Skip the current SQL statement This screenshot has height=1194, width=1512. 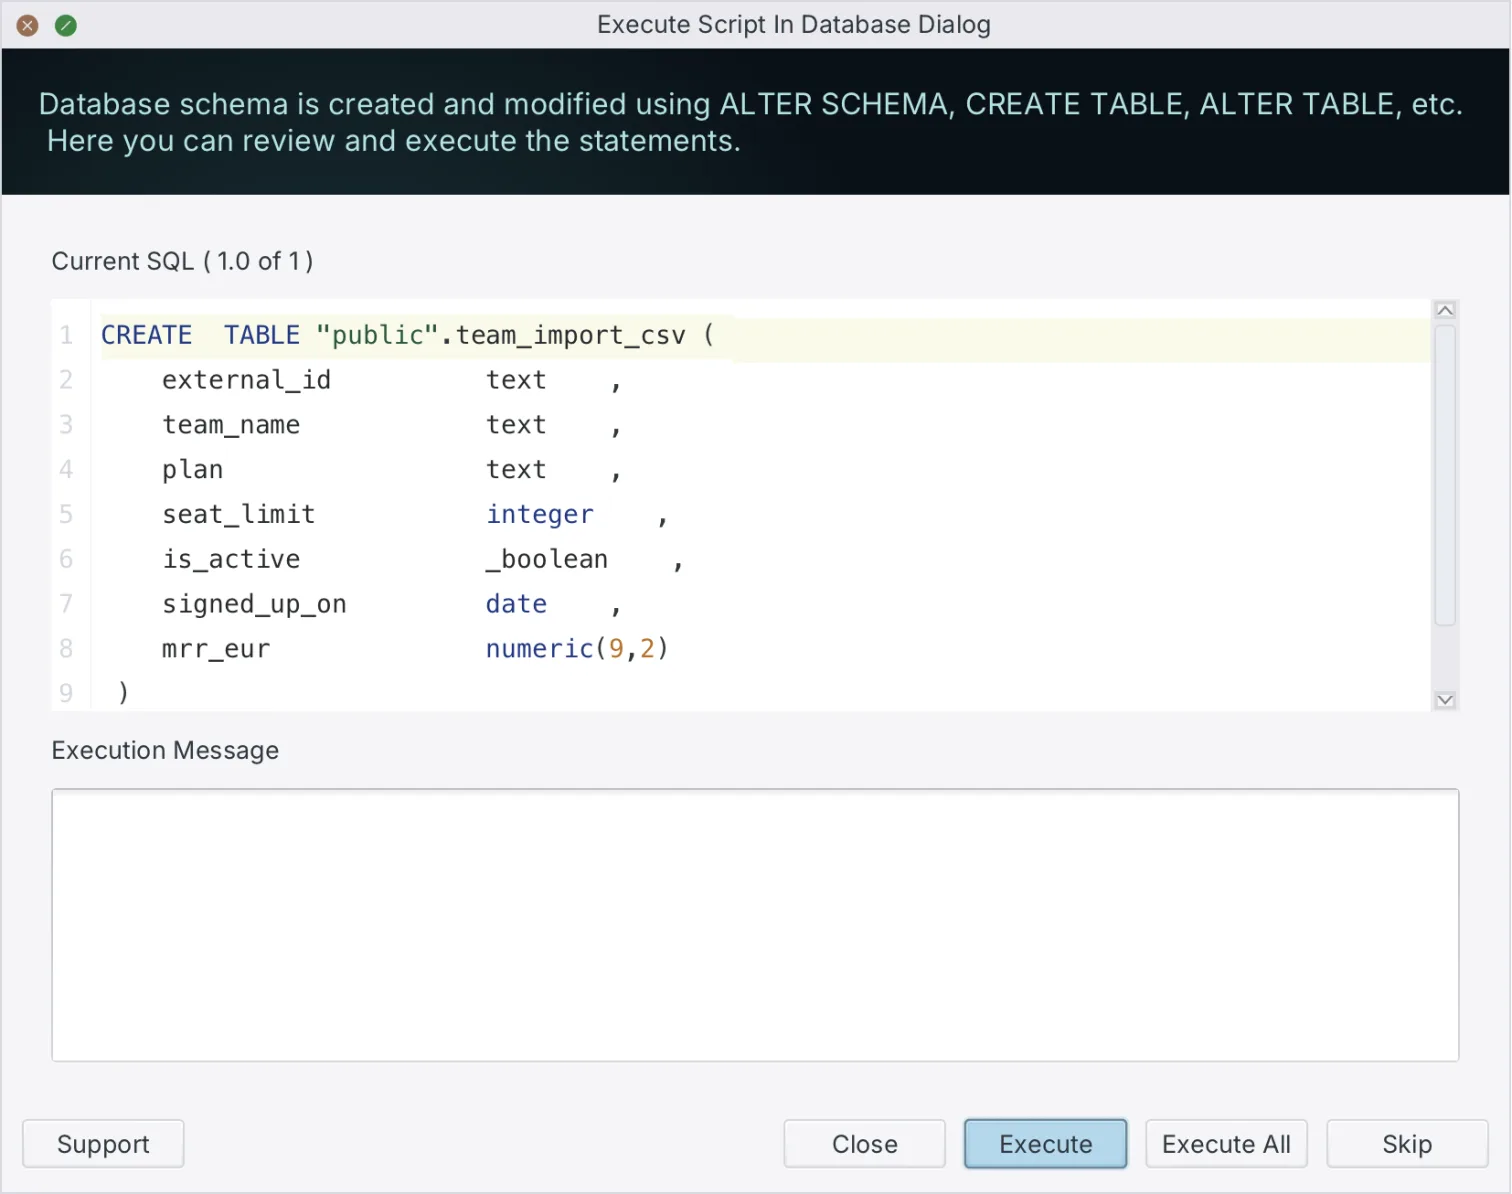click(x=1407, y=1144)
